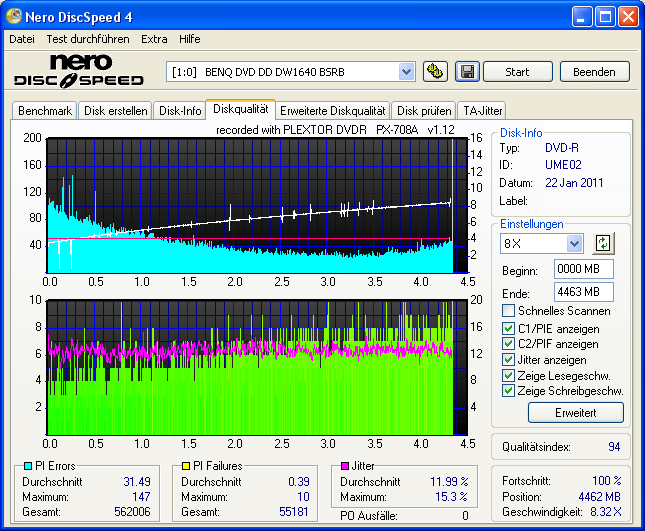Toggle C2/PIF anzeigen checkbox
645x531 pixels.
508,343
